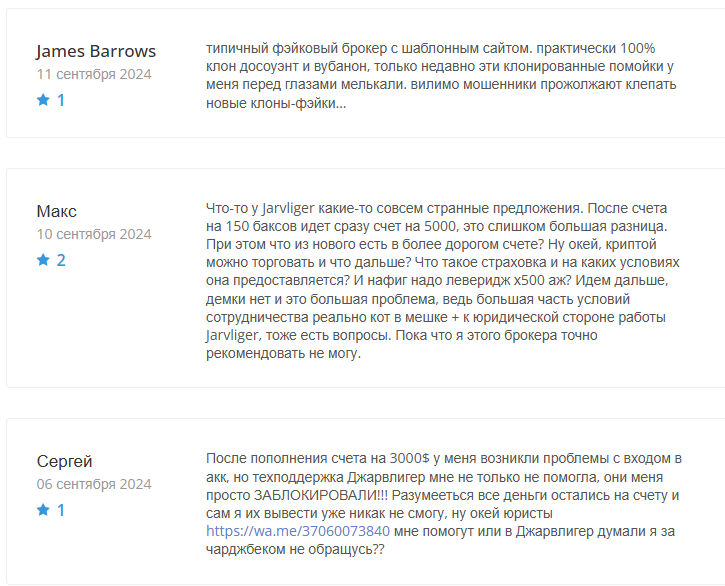Click rating number 2 for Макс
Image resolution: width=725 pixels, height=586 pixels.
coord(61,260)
